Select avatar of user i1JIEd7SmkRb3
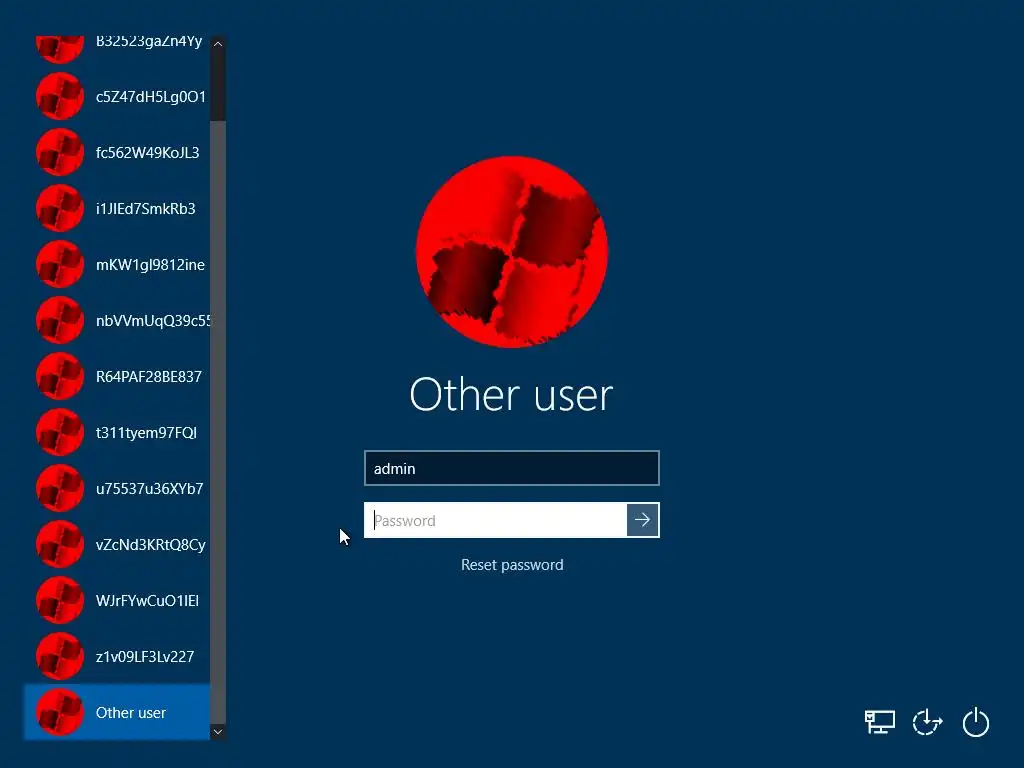 point(60,208)
